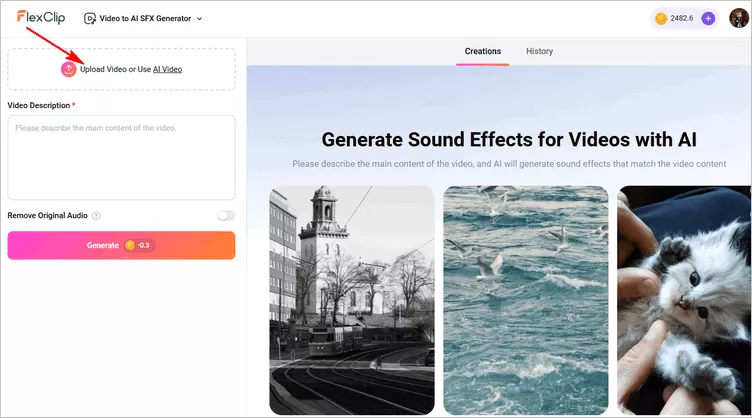Image resolution: width=752 pixels, height=418 pixels.
Task: Switch to the Creations tab
Action: pyautogui.click(x=482, y=51)
